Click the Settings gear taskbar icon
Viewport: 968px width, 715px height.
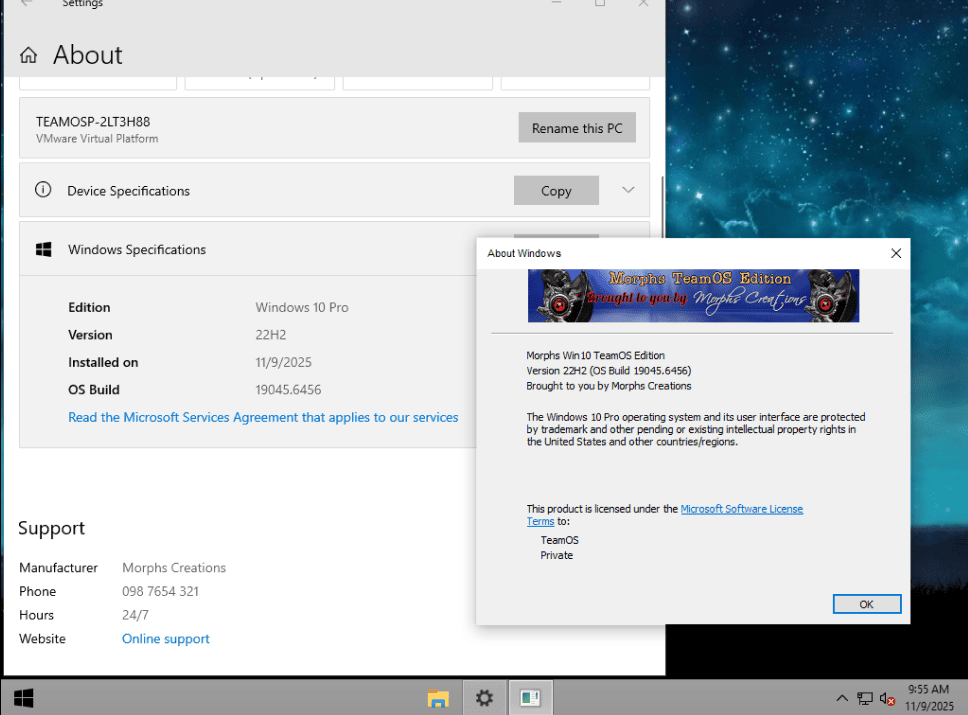[484, 698]
